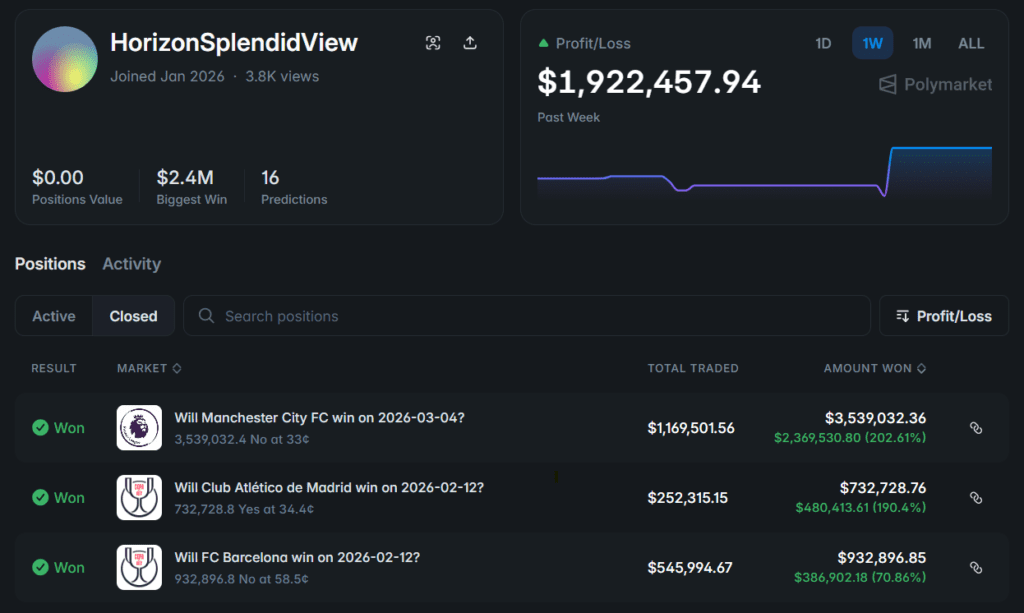Open the Profit/Loss sort dropdown
The height and width of the screenshot is (613, 1024).
[943, 316]
